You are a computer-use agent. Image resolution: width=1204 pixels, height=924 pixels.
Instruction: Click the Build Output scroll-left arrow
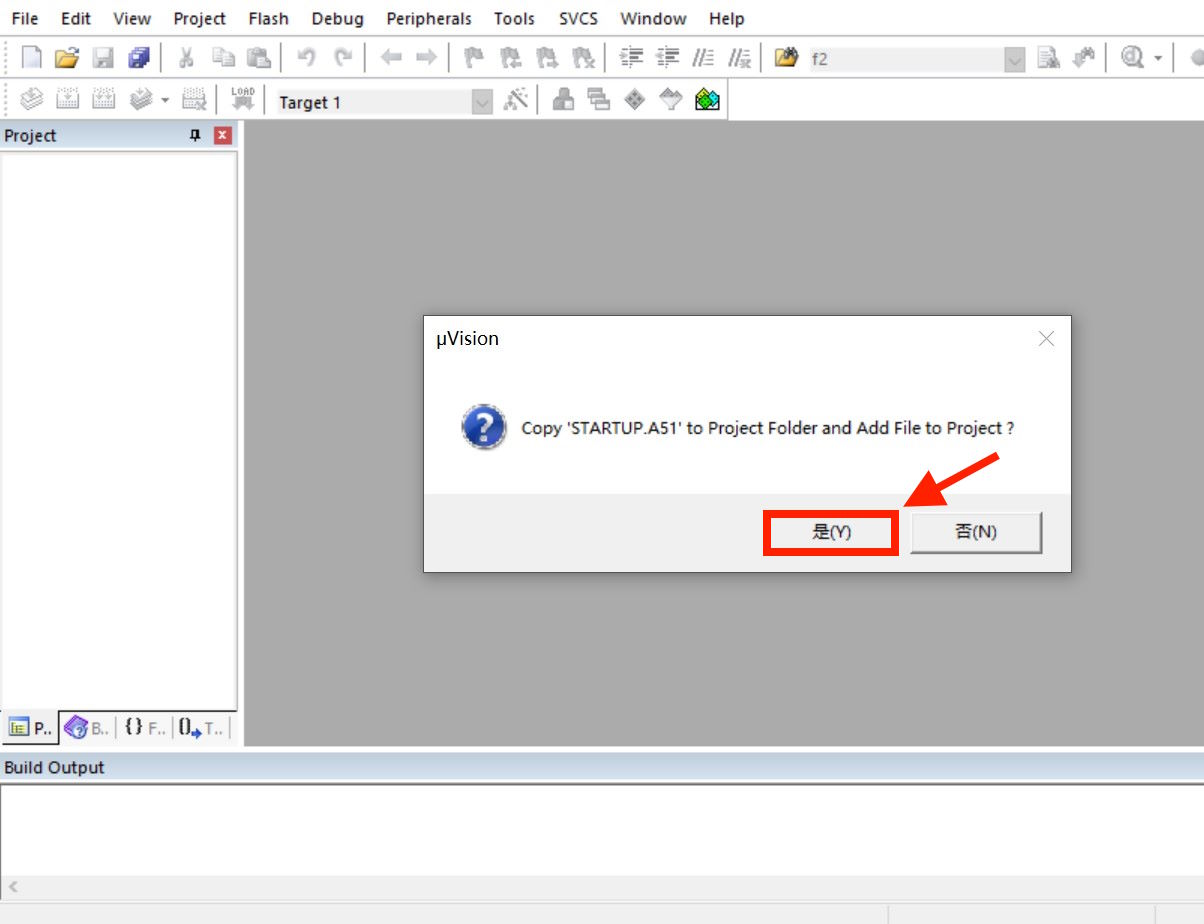pos(13,888)
